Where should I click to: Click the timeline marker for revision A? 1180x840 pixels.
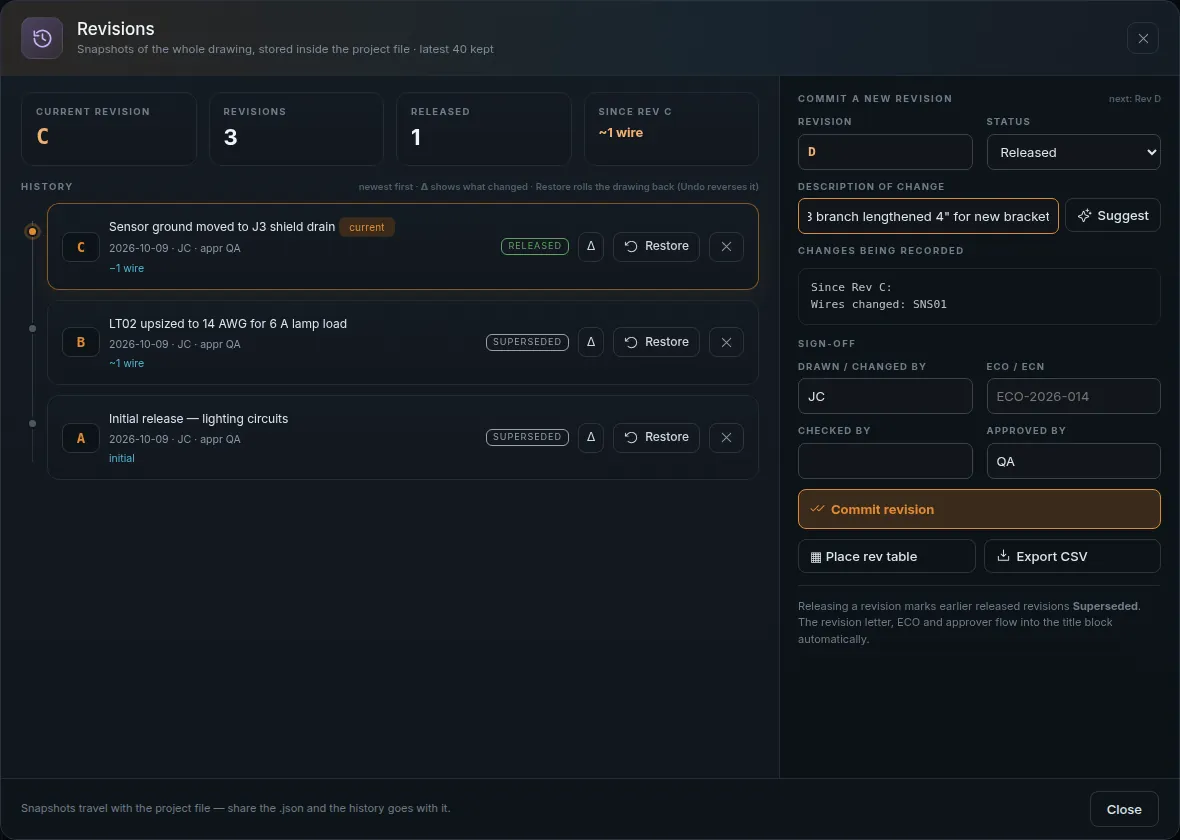pos(32,424)
